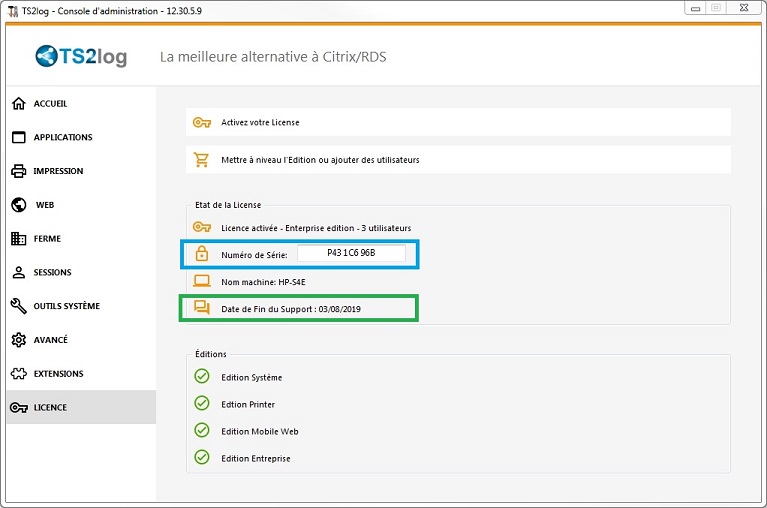Open OUTILS SYSTÈME section
The height and width of the screenshot is (508, 767).
coord(81,306)
